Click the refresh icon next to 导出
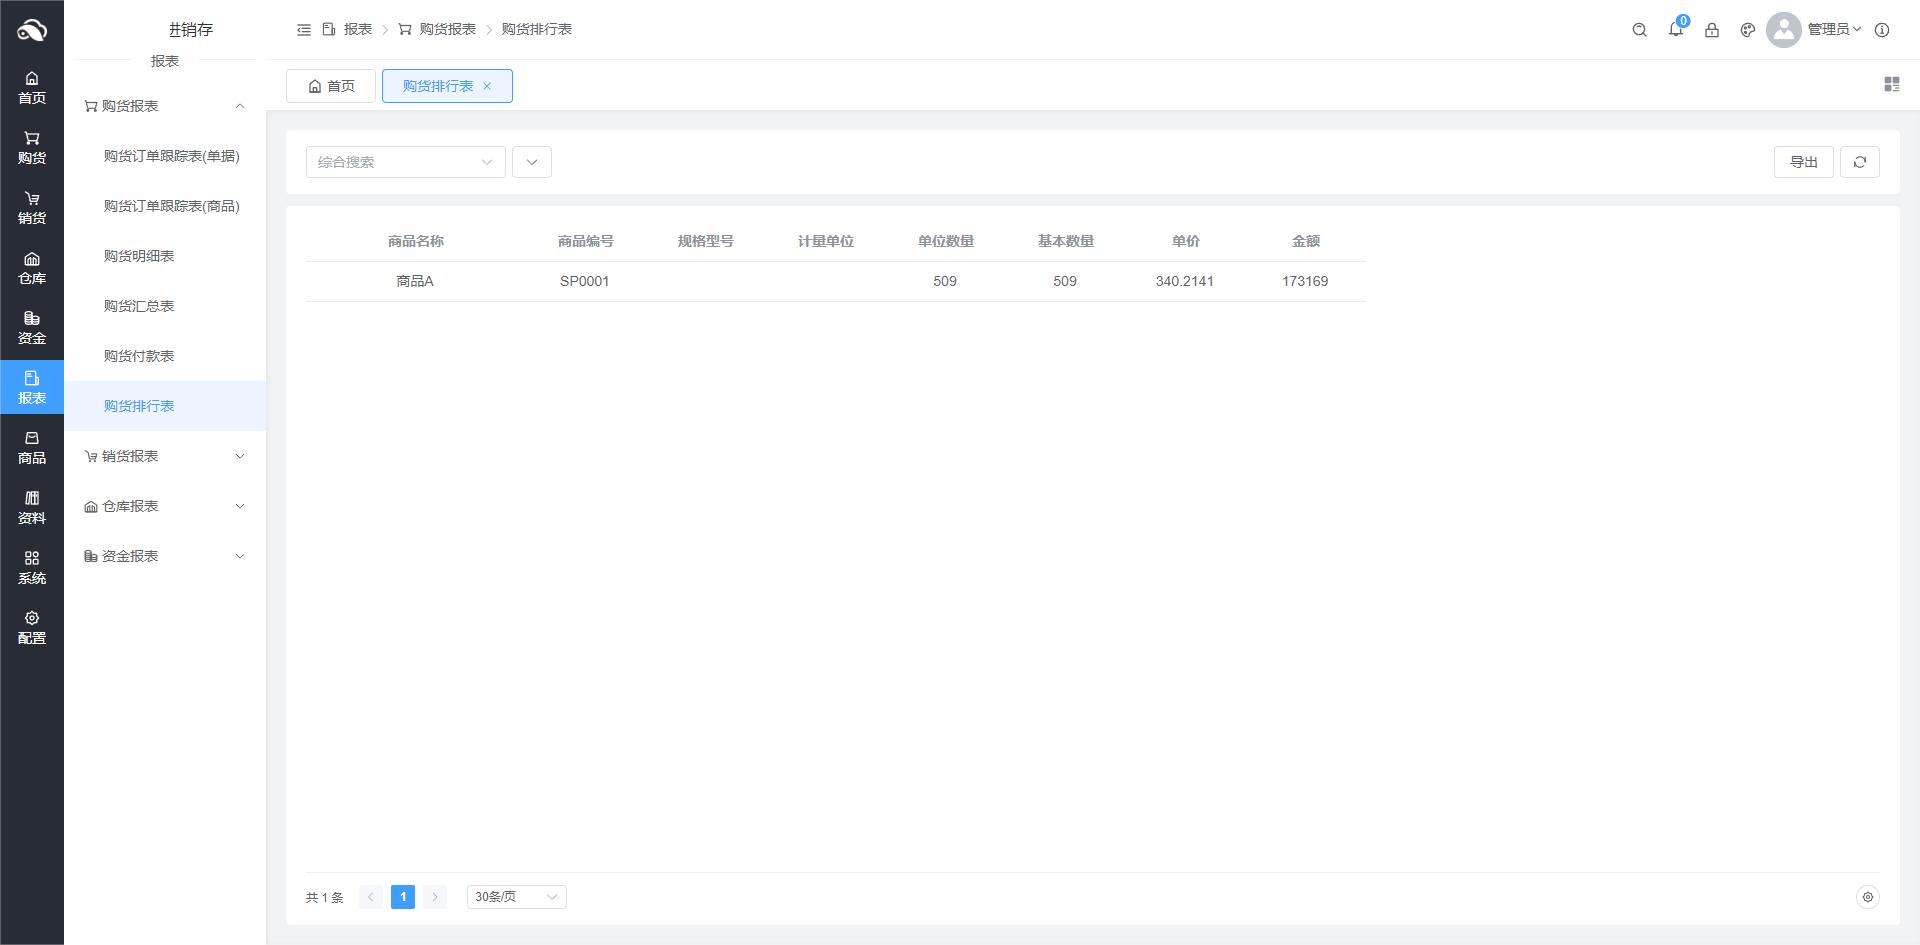 [1859, 162]
